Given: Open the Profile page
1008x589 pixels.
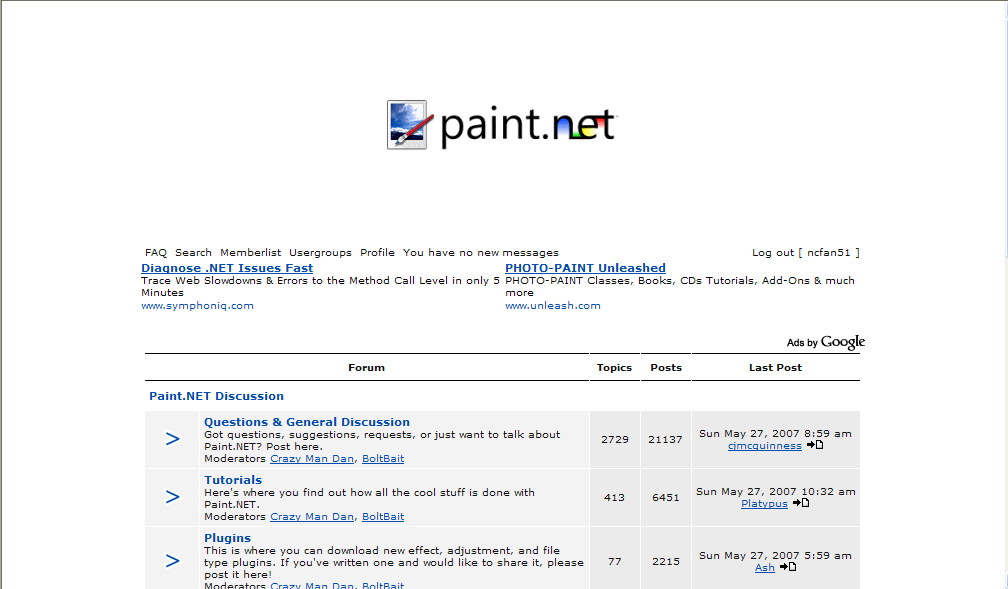Looking at the screenshot, I should tap(377, 253).
